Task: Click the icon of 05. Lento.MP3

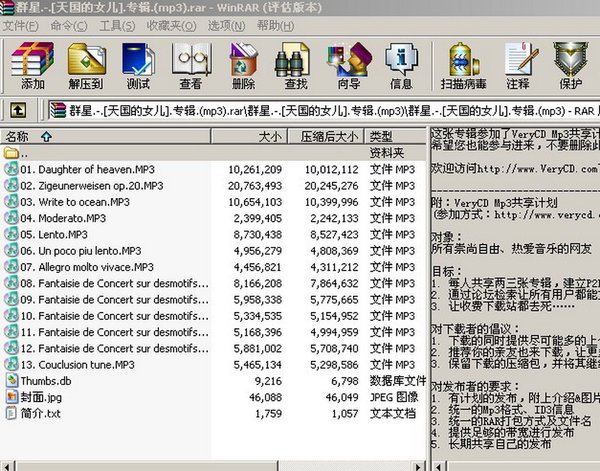Action: [11, 234]
